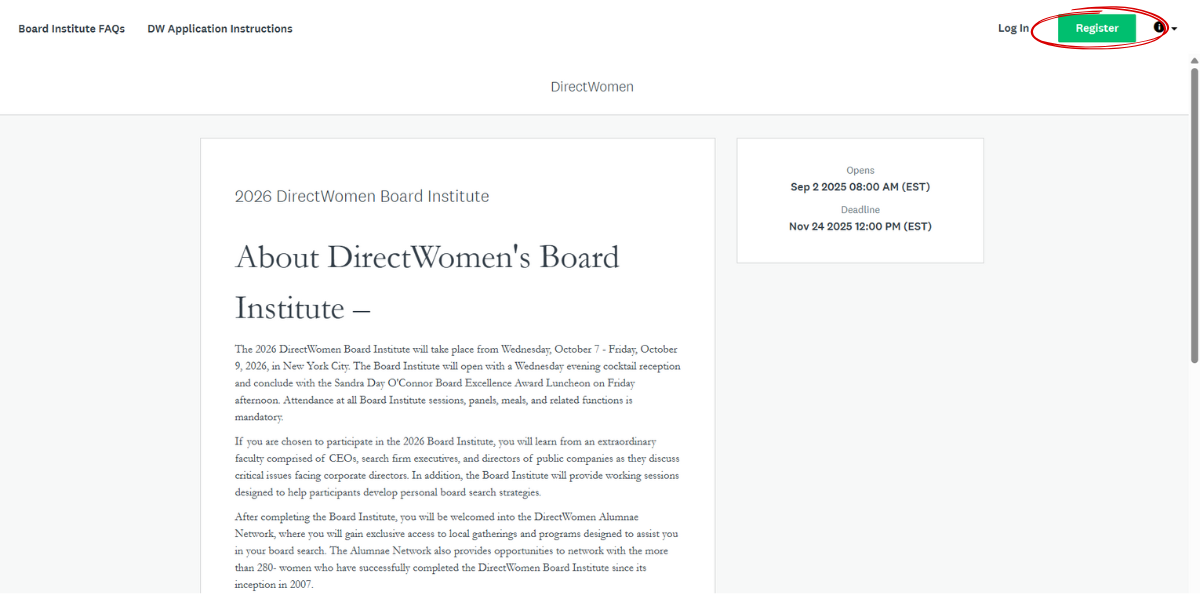Click the DirectWomen site title
This screenshot has height=600, width=1200.
click(592, 87)
